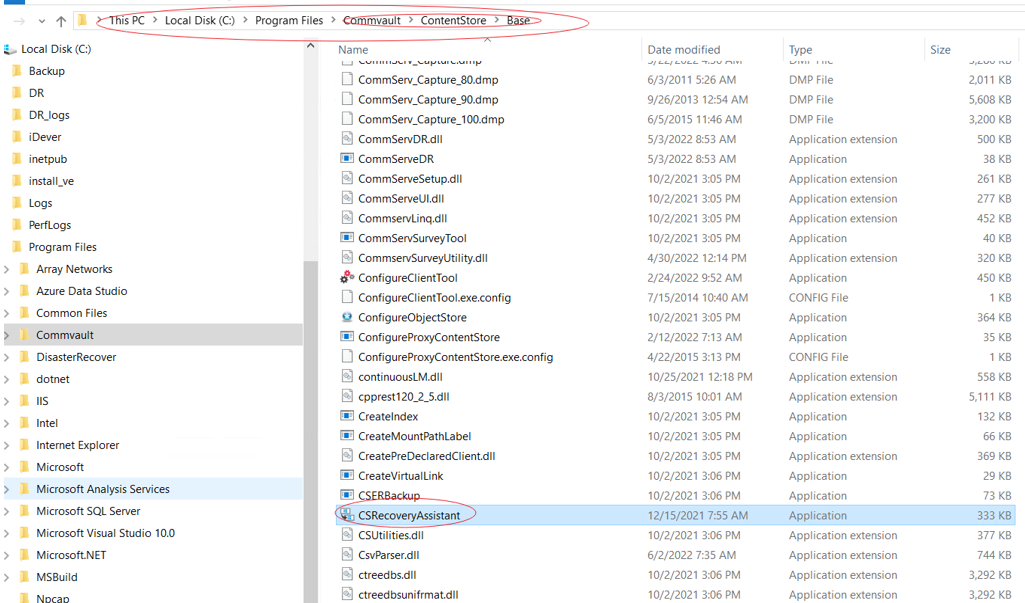The height and width of the screenshot is (603, 1025).
Task: Click the CommServeDR application icon
Action: pyautogui.click(x=347, y=159)
